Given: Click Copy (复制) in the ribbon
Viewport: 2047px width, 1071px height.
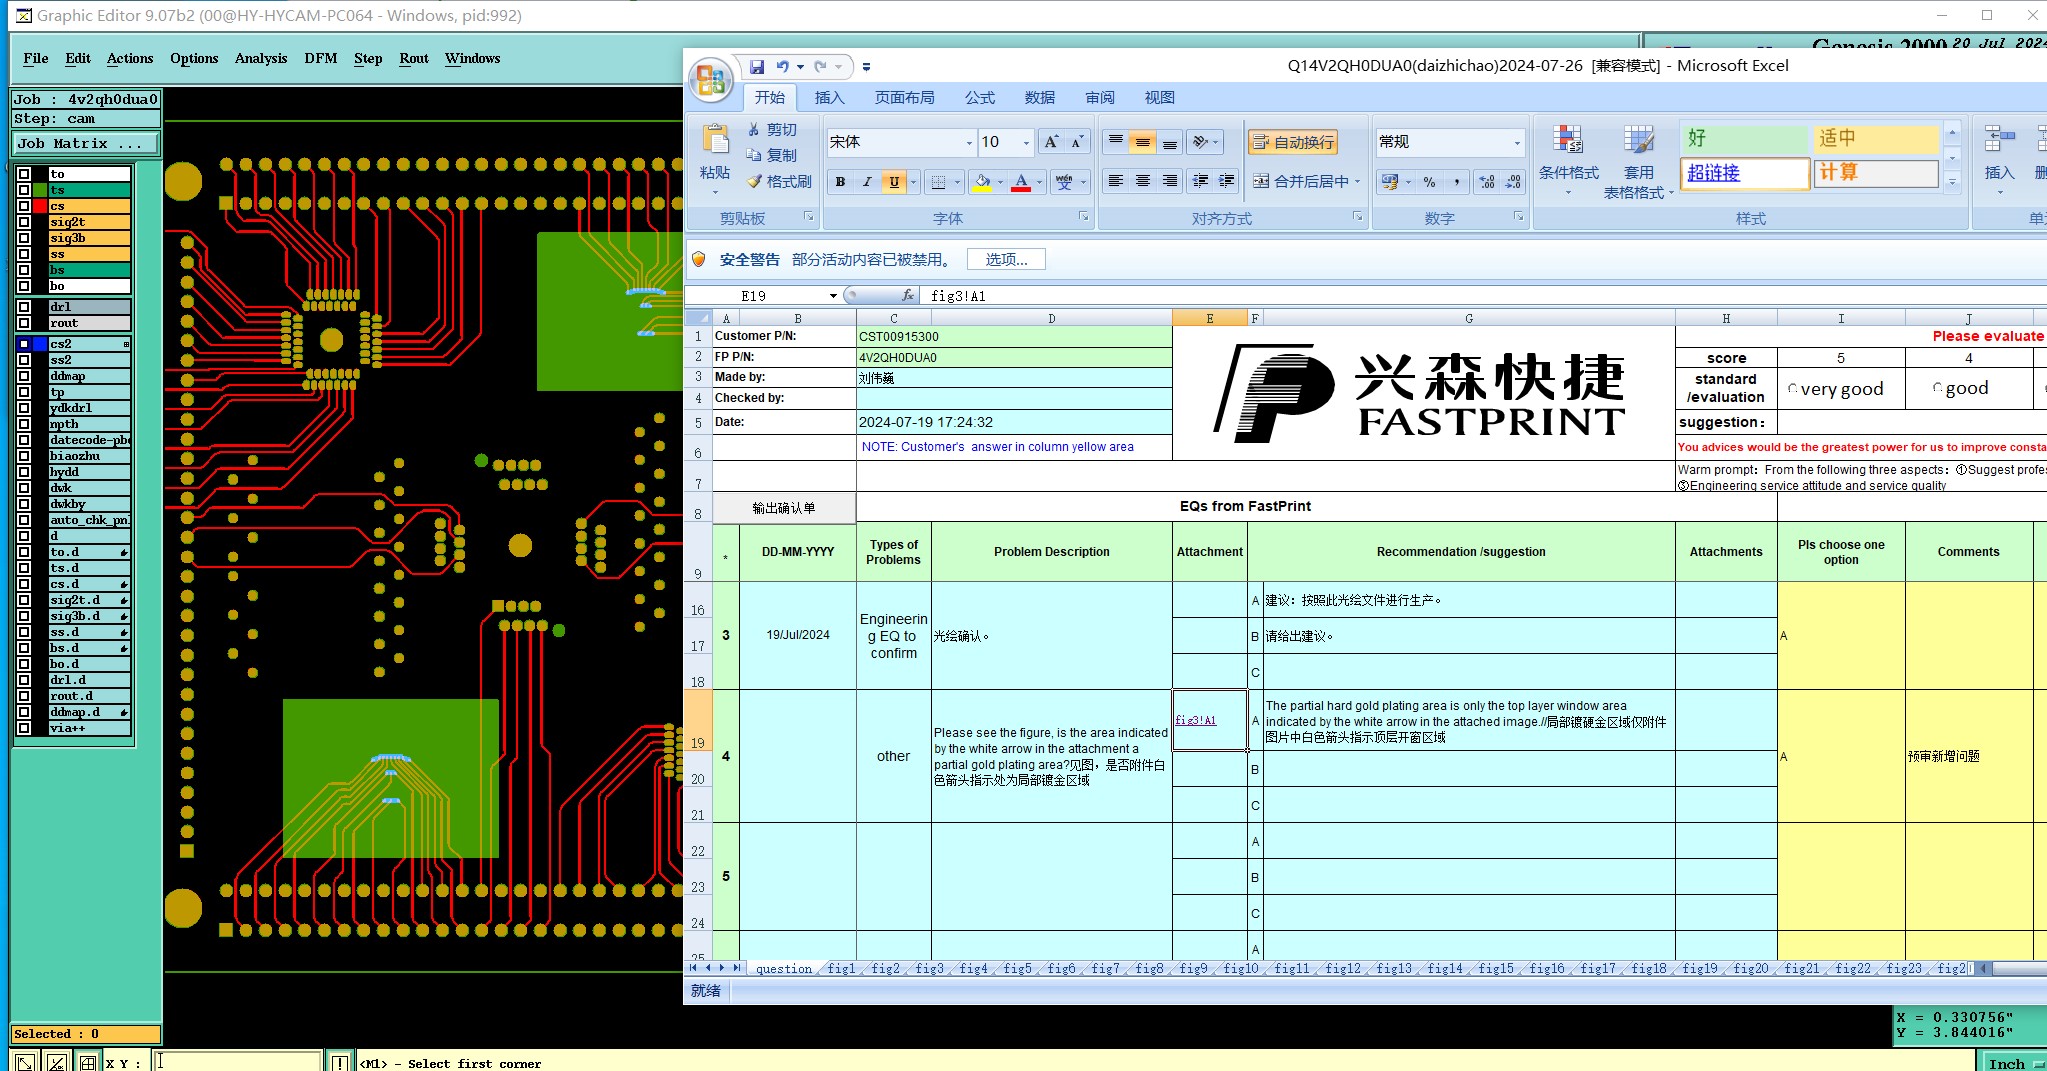Looking at the screenshot, I should (772, 155).
